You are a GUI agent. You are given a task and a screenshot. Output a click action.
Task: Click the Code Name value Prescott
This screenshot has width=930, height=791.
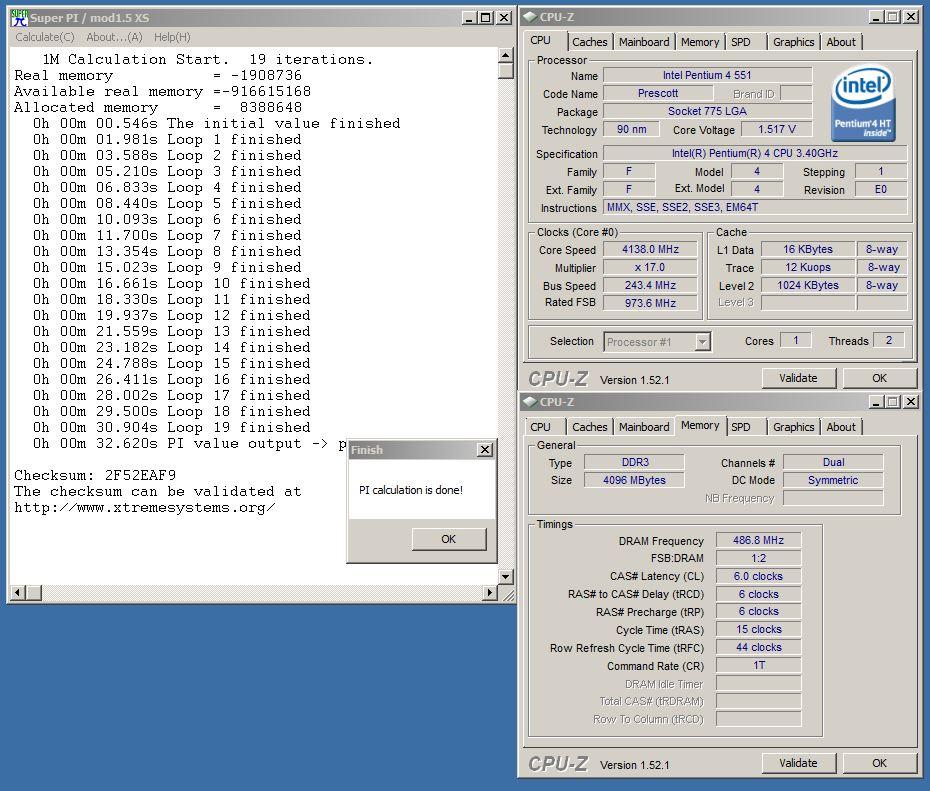[x=658, y=93]
